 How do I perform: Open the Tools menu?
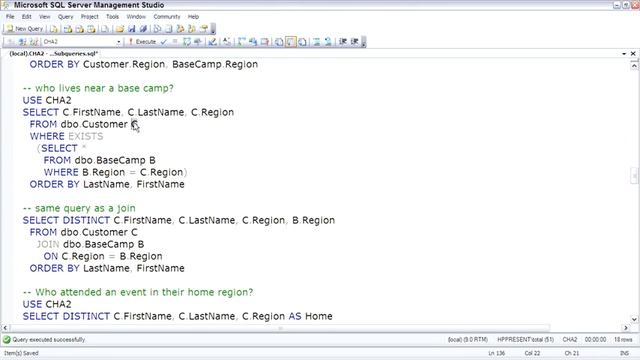tap(112, 17)
